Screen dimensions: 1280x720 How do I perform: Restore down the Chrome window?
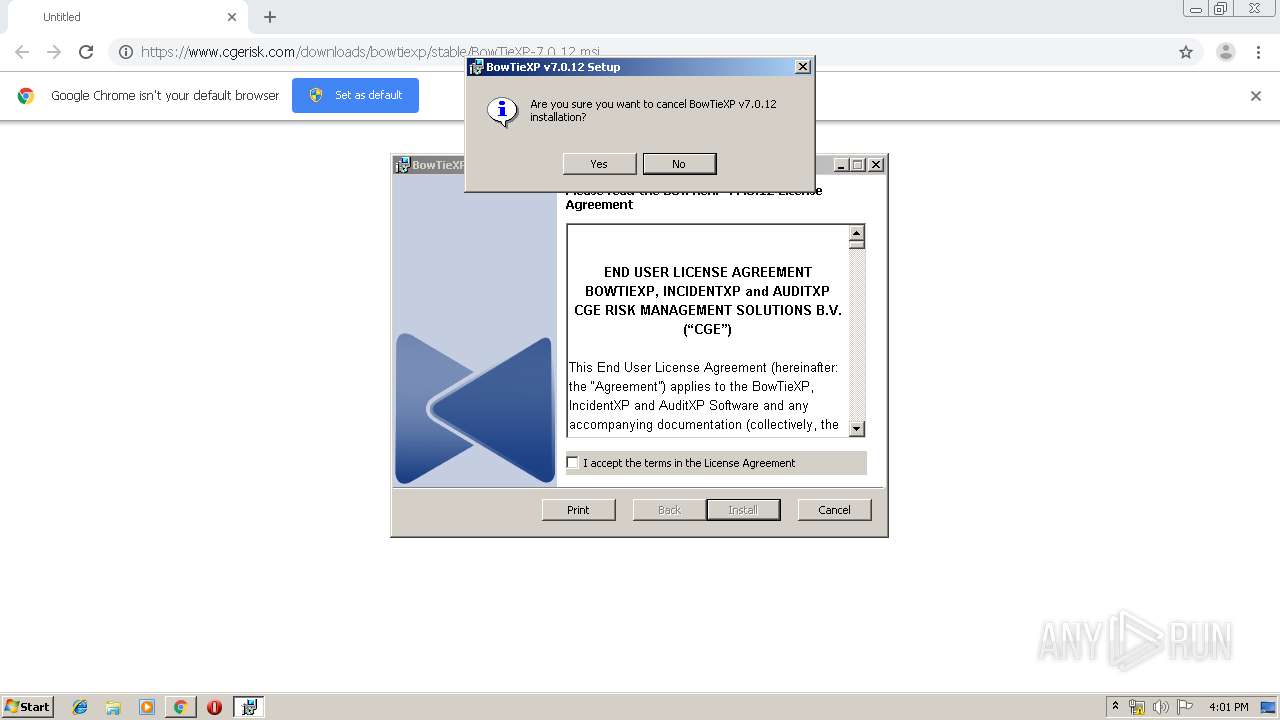[x=1221, y=9]
